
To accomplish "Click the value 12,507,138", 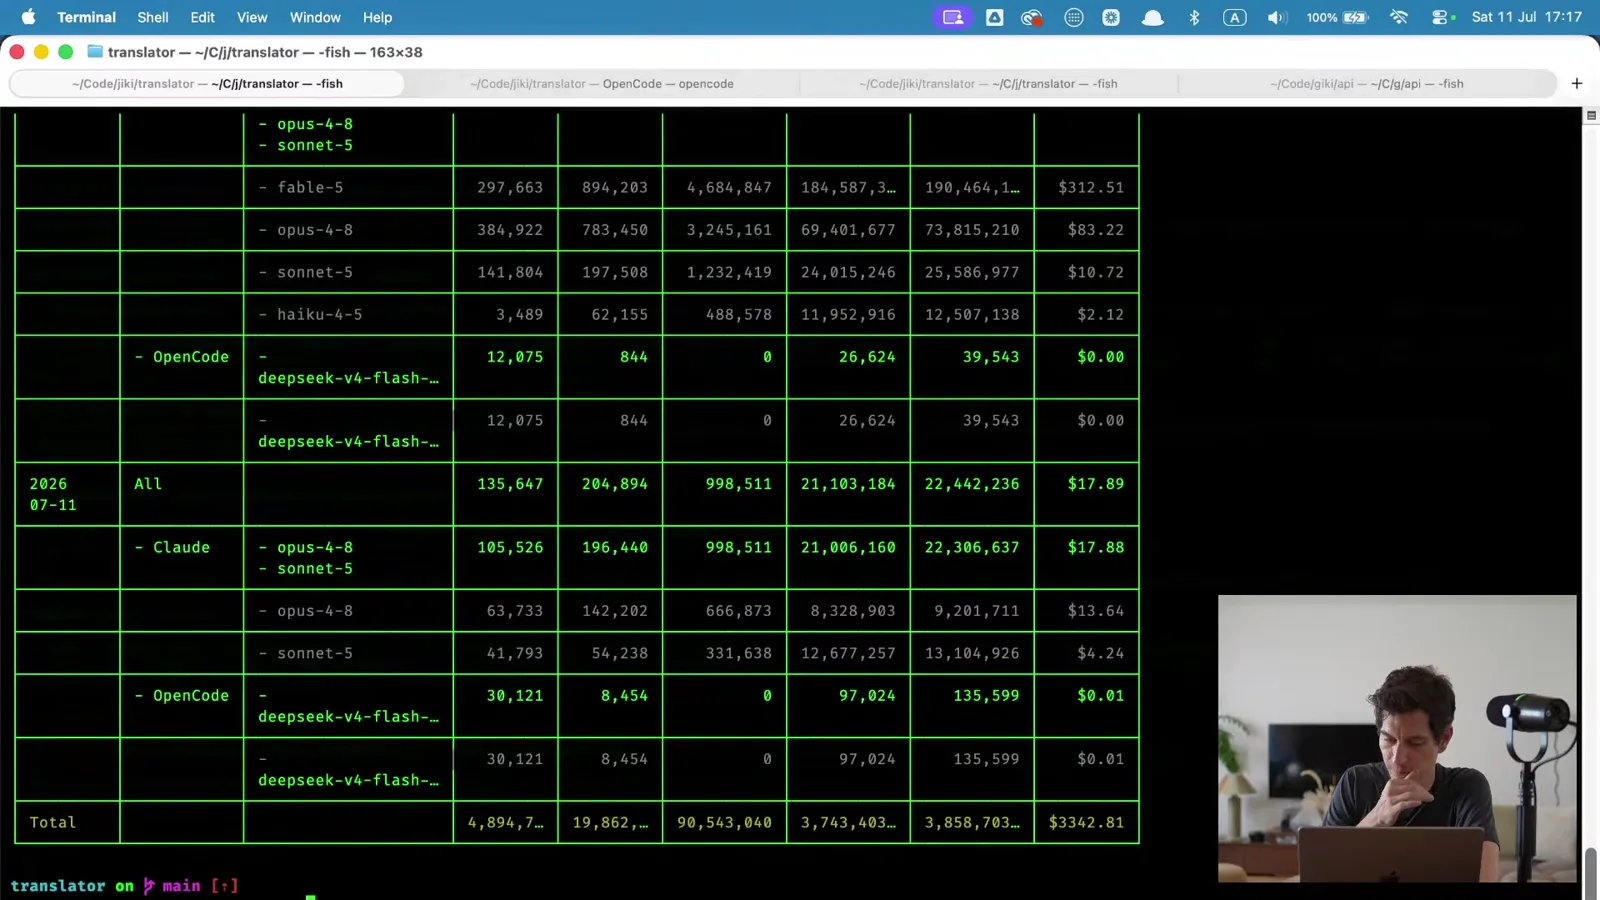I will pos(972,315).
